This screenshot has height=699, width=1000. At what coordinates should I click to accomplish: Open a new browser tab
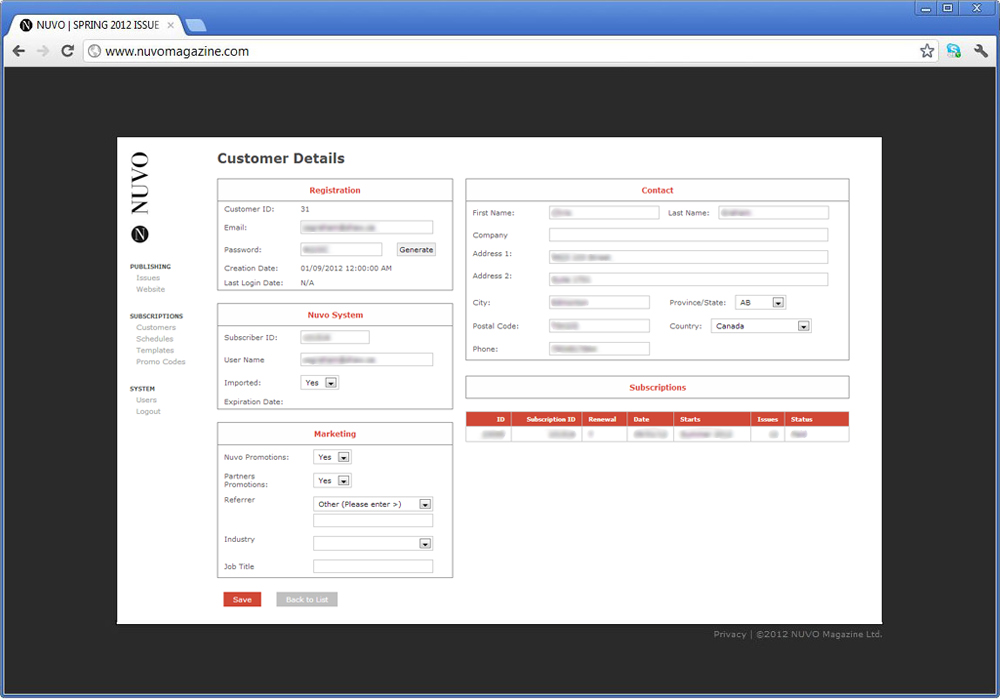[x=195, y=26]
